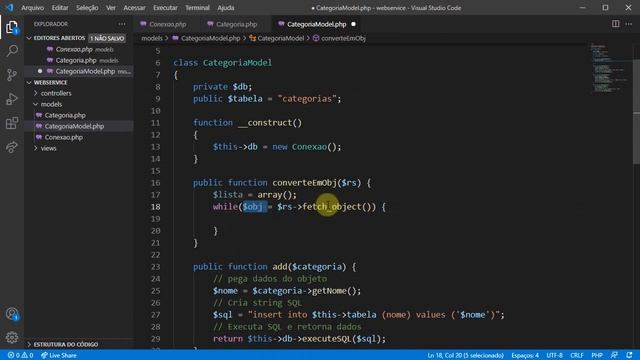Open the editor more actions ellipsis
This screenshot has height=360, width=640.
coord(629,24)
